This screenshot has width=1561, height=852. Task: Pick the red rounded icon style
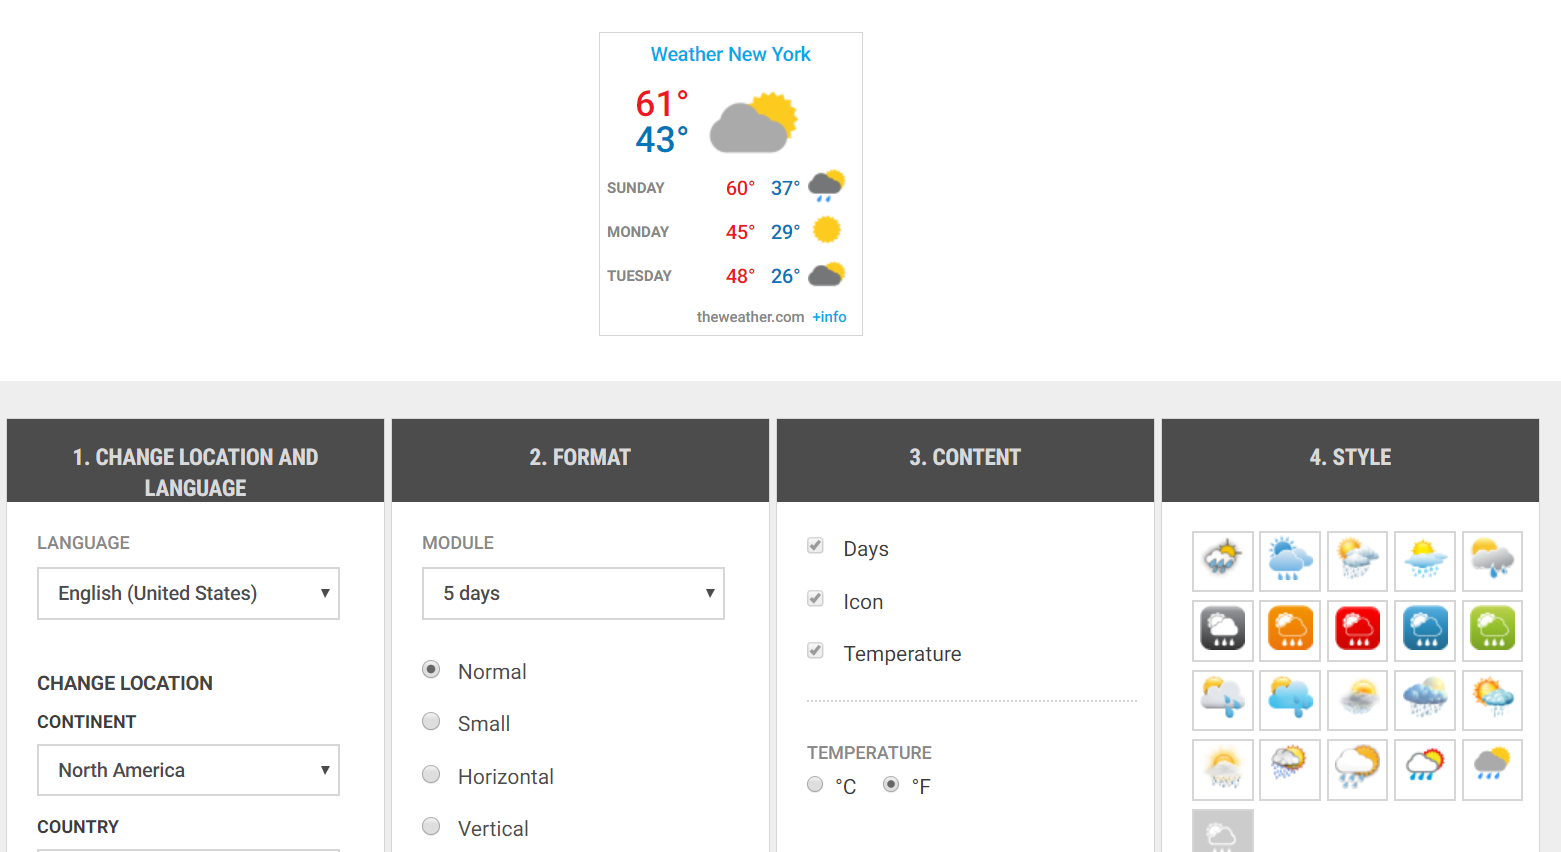(1357, 630)
